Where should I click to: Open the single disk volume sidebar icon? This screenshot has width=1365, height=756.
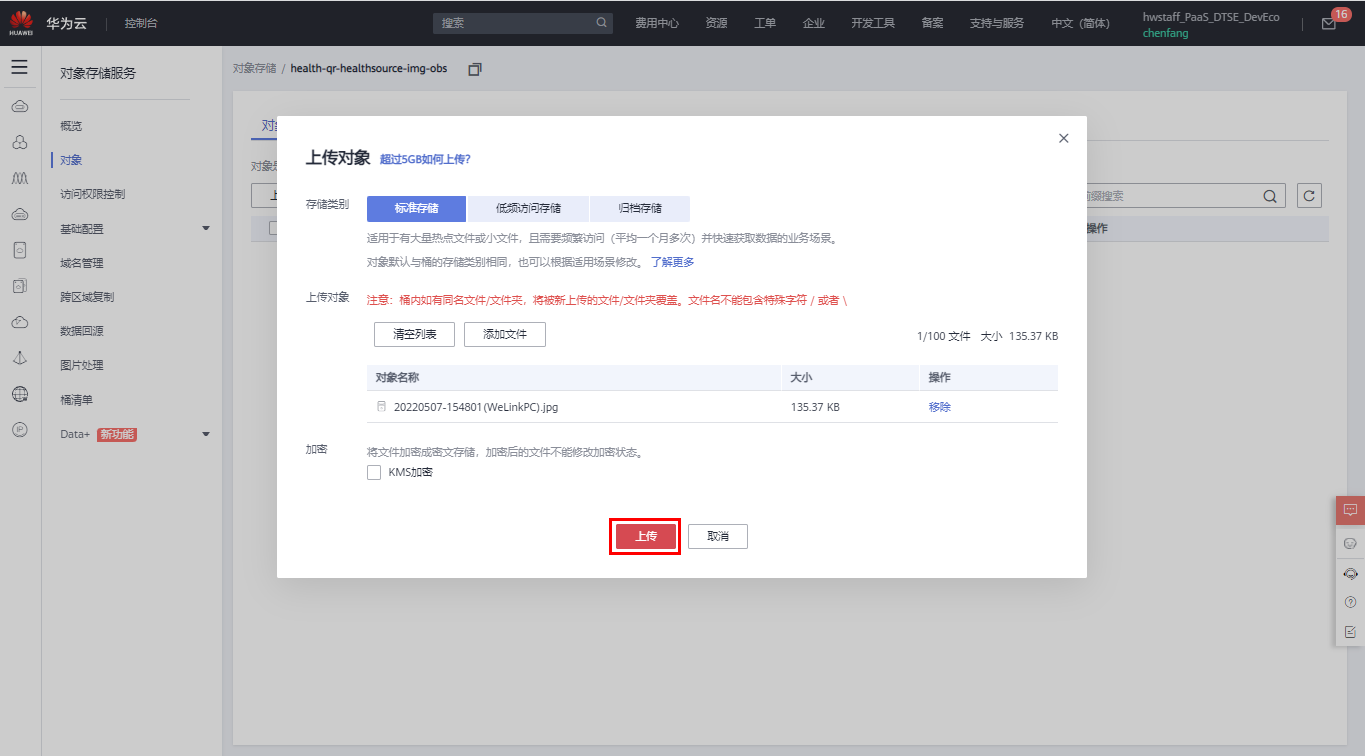coord(19,250)
